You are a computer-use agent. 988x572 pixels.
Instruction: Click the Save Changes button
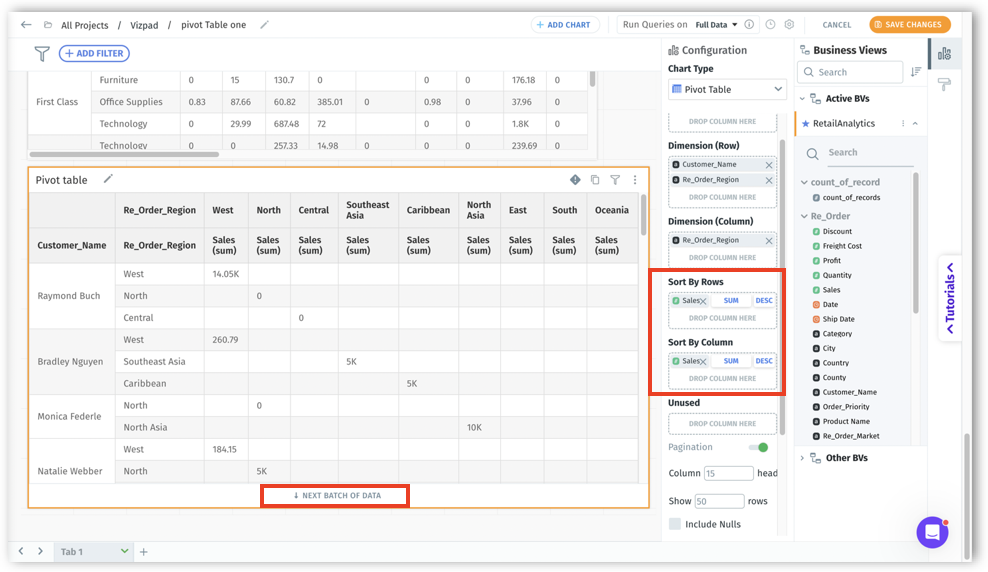click(909, 25)
